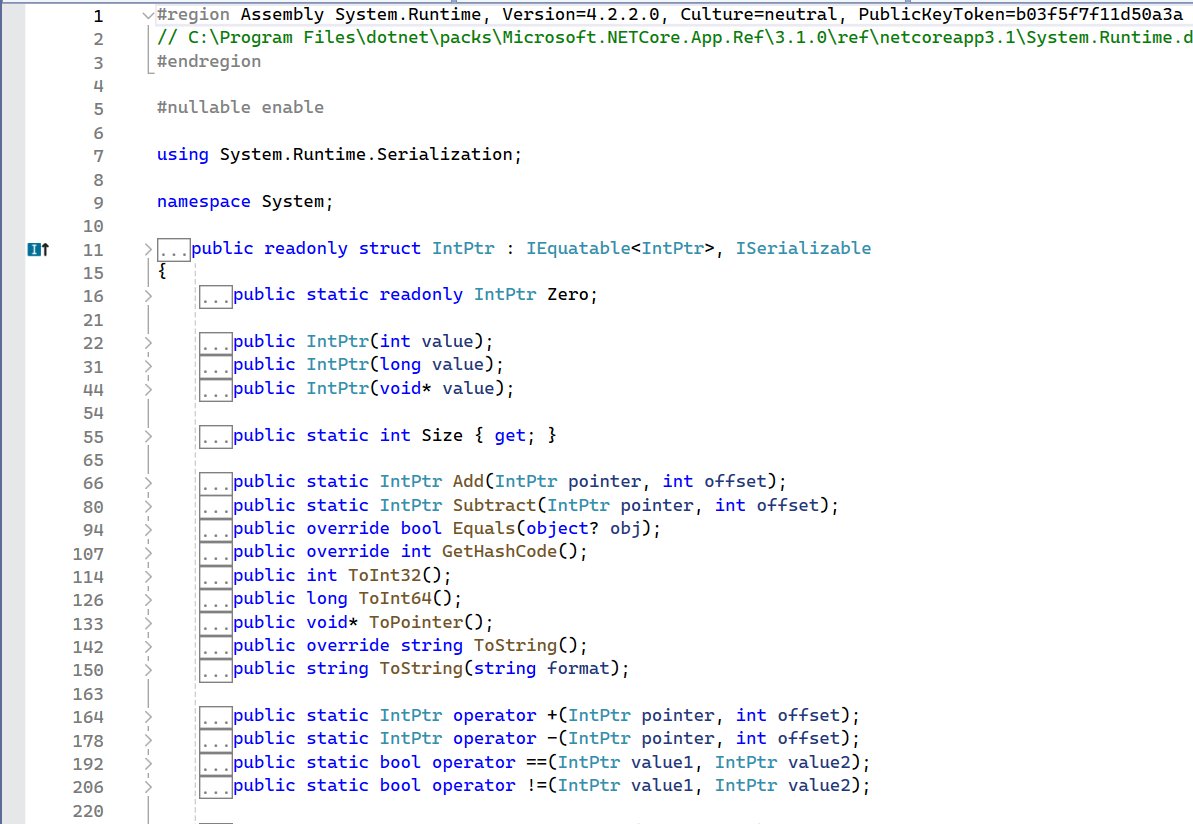The height and width of the screenshot is (824, 1193).
Task: Click the ellipsis box before ToString(string format)
Action: pyautogui.click(x=216, y=670)
